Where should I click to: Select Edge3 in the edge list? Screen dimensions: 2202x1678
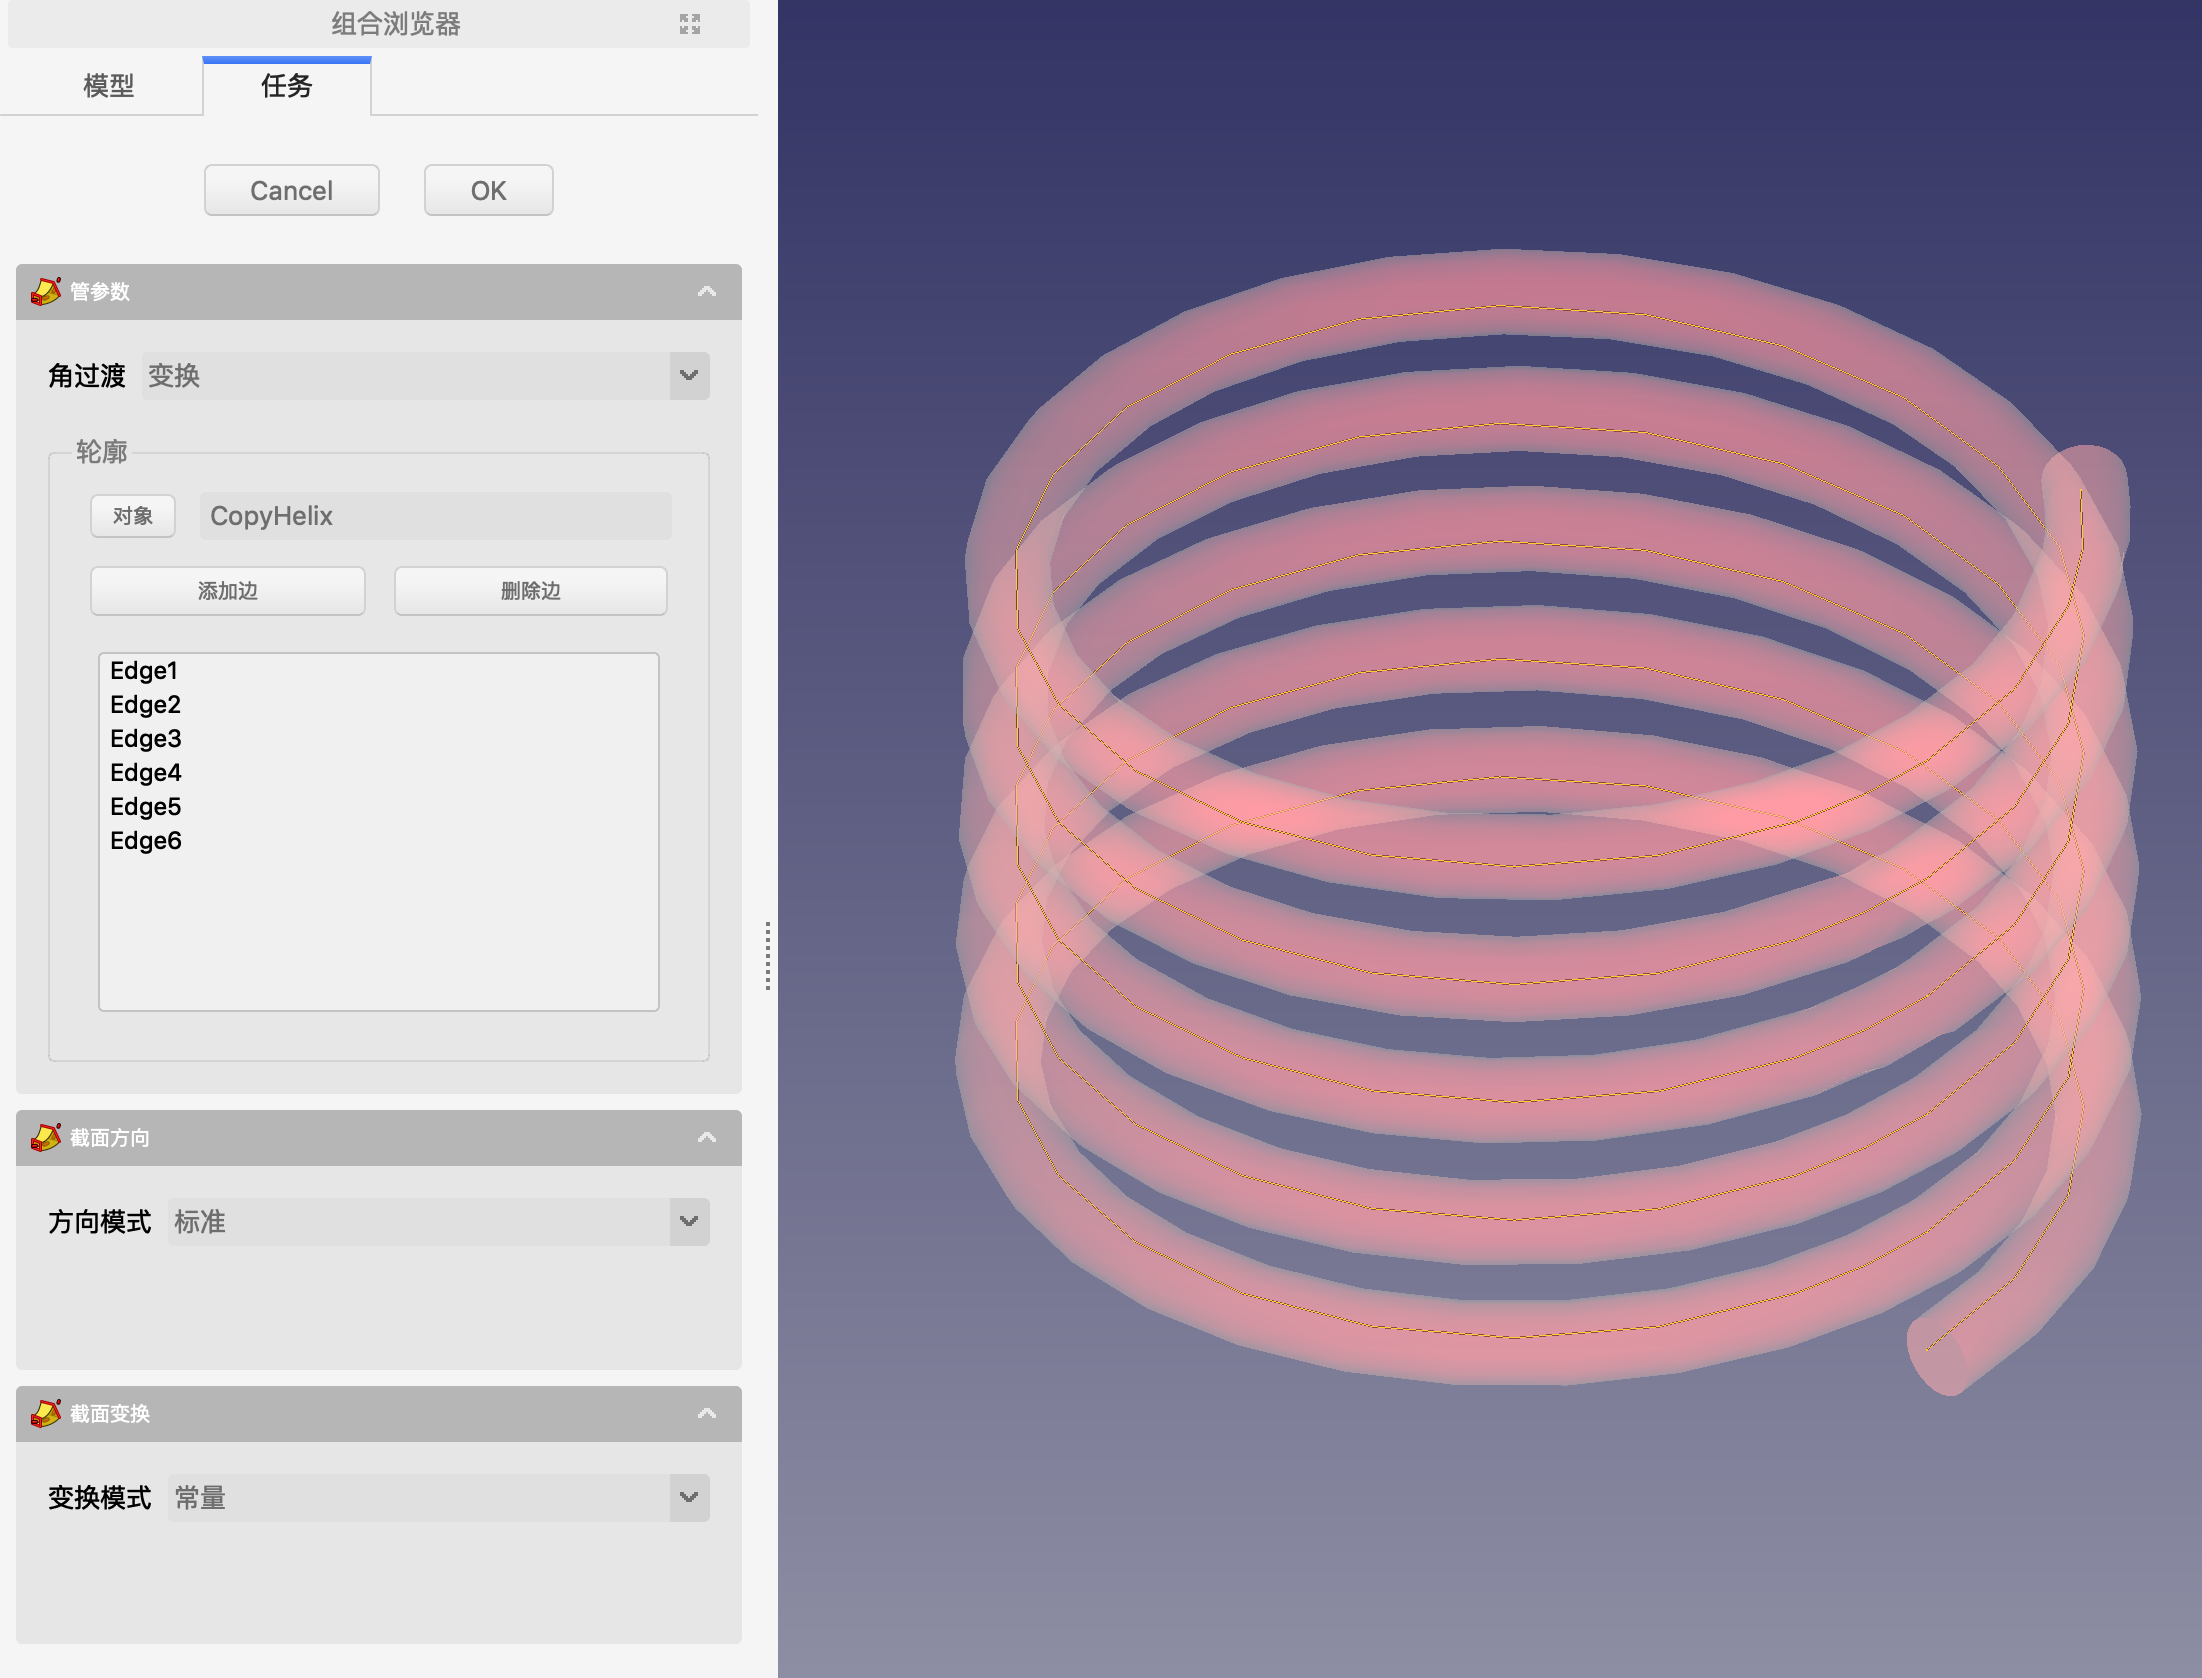pyautogui.click(x=146, y=739)
